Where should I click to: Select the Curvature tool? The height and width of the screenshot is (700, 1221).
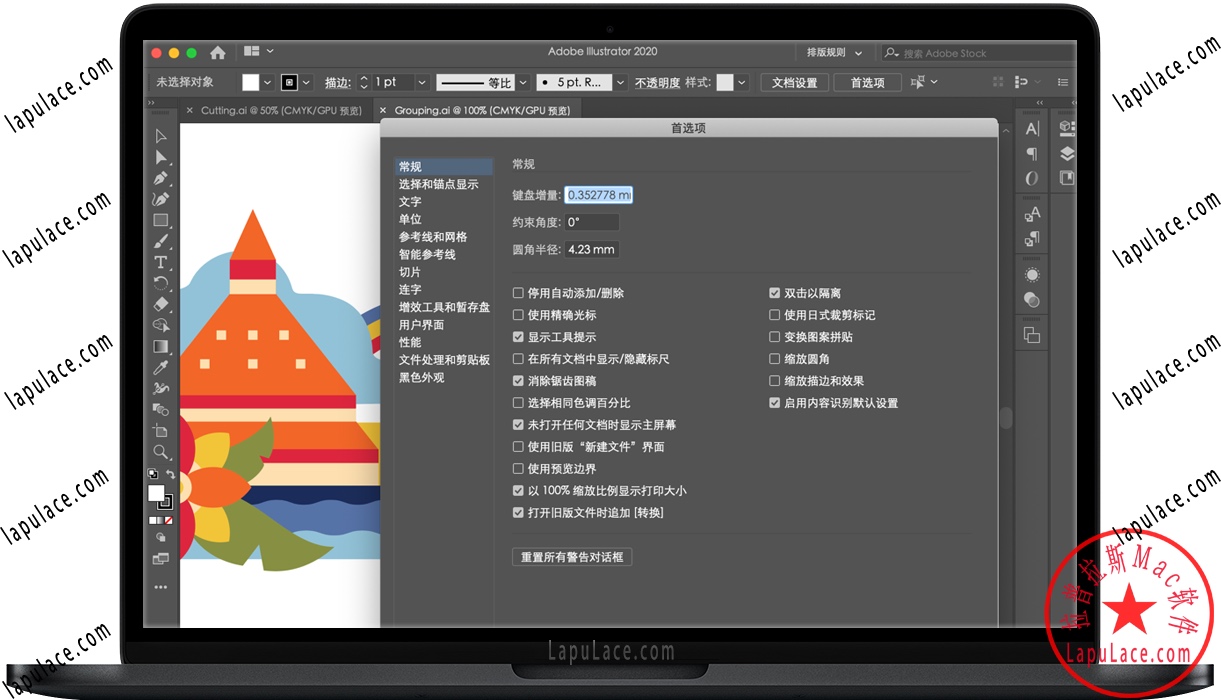(160, 199)
